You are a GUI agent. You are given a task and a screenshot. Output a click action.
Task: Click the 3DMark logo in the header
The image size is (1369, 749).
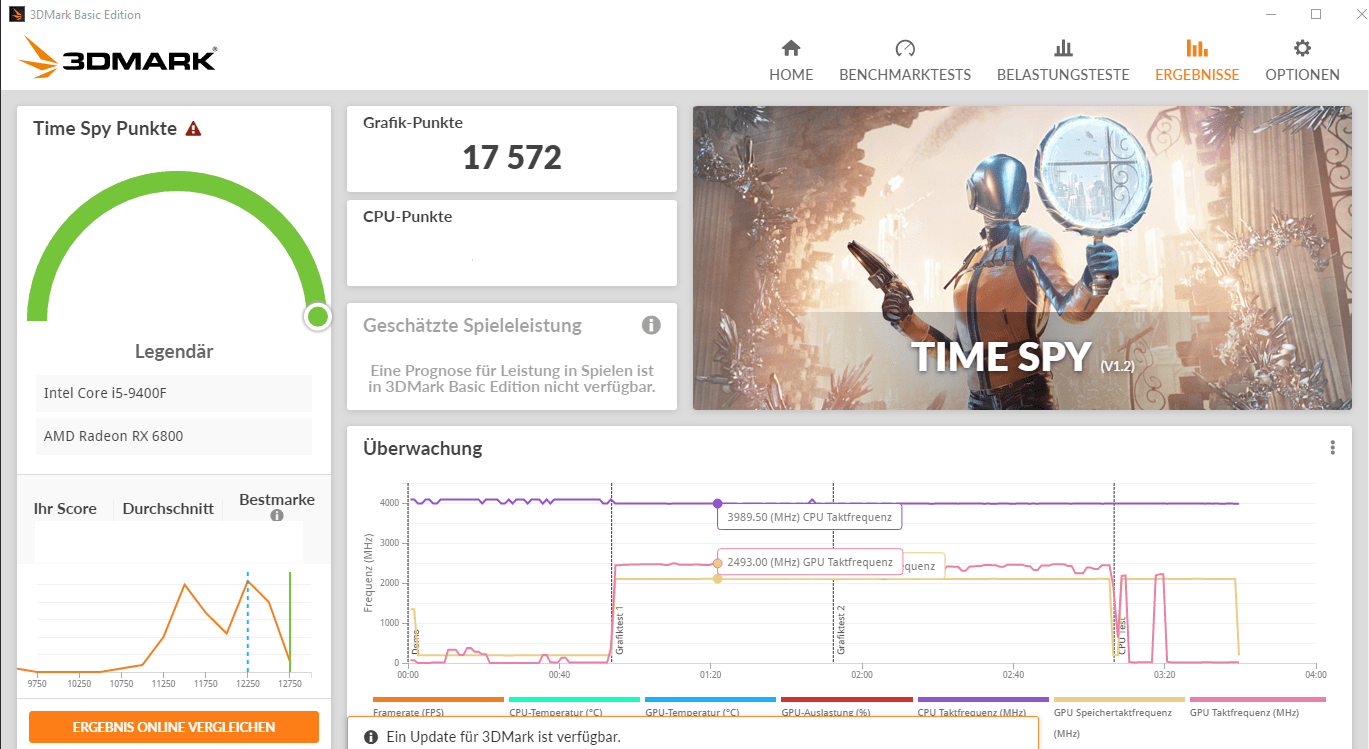(x=118, y=57)
